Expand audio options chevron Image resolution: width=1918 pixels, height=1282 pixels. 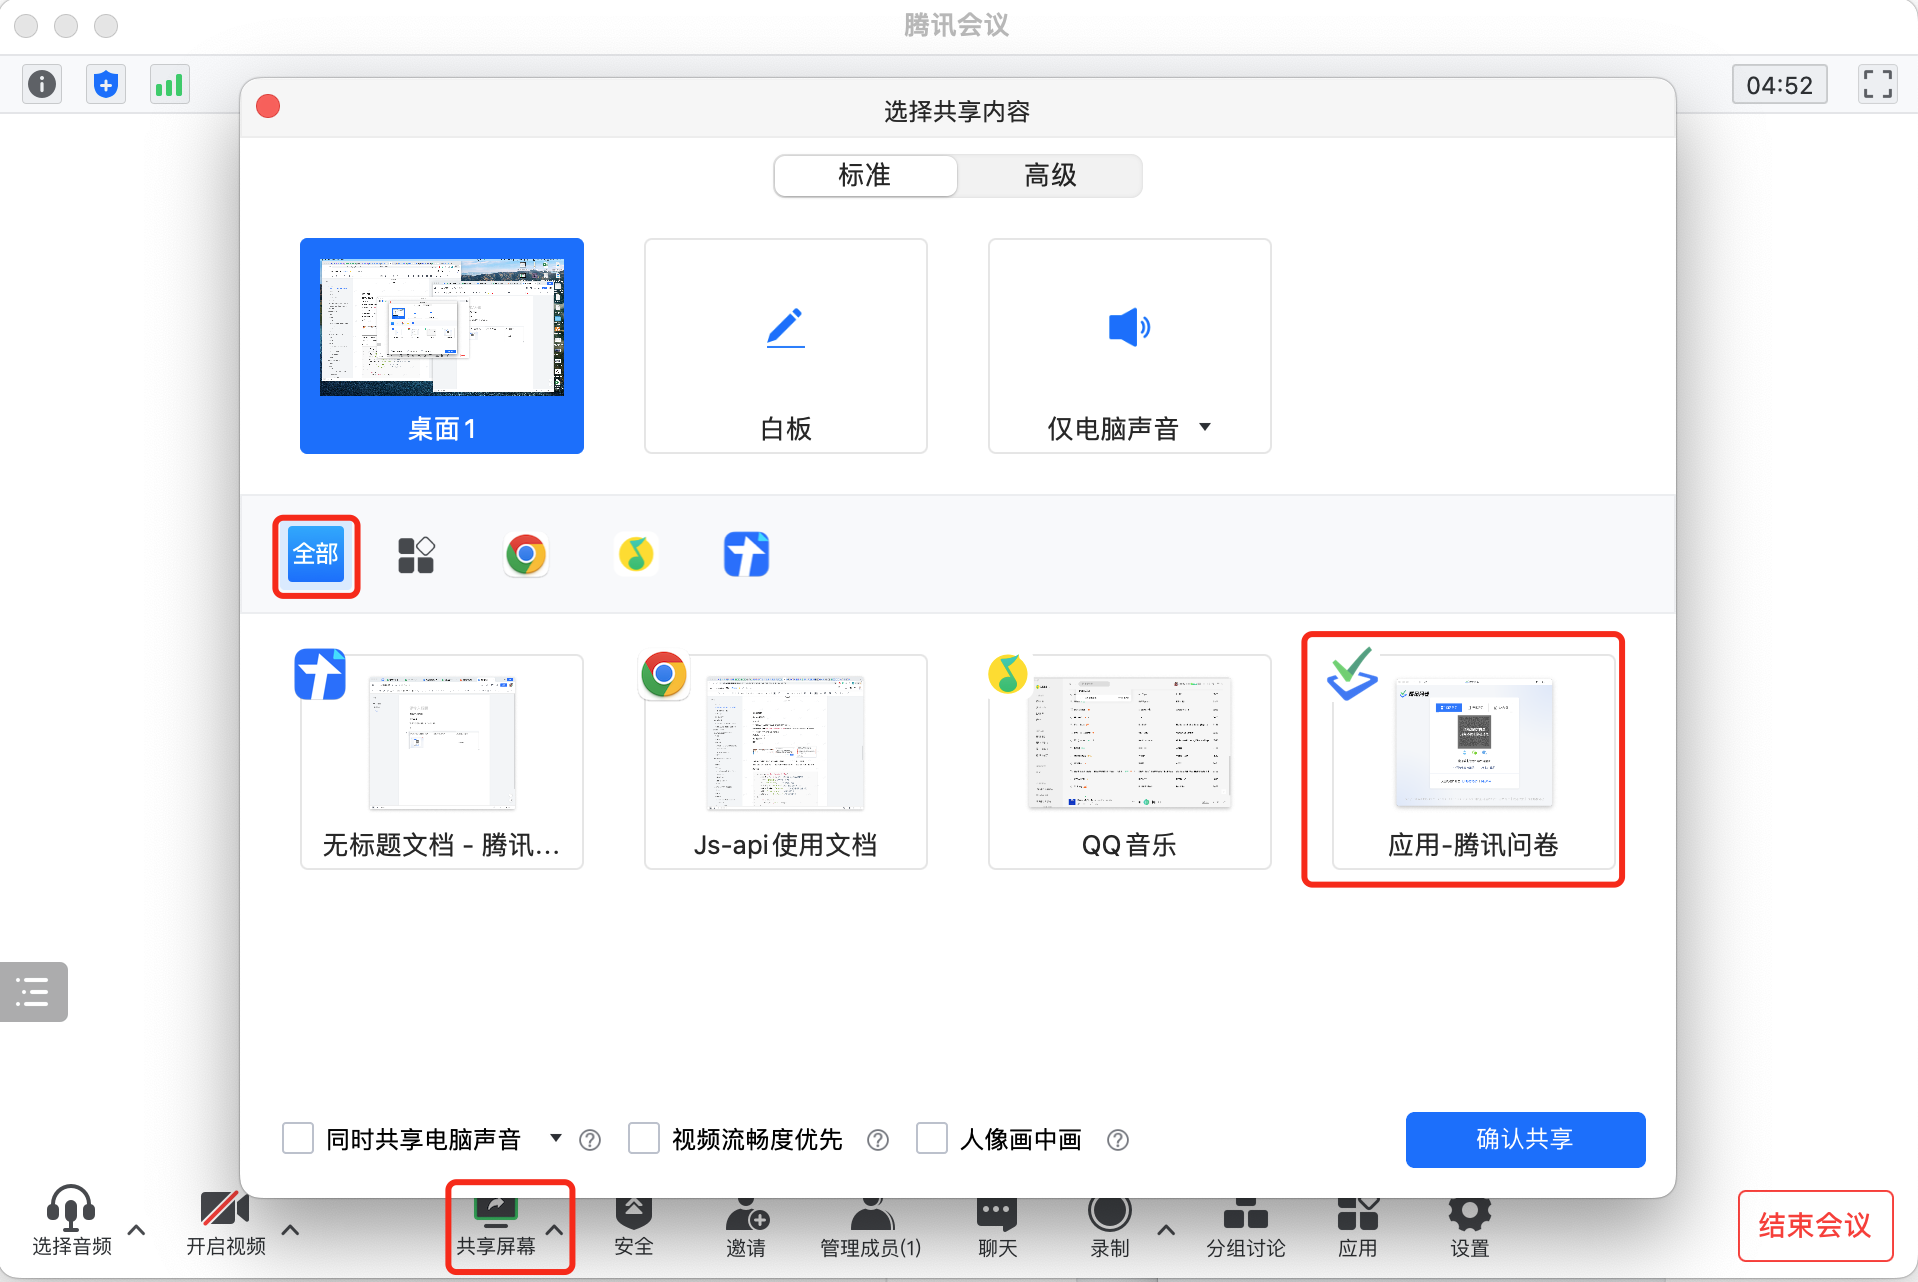pyautogui.click(x=137, y=1230)
